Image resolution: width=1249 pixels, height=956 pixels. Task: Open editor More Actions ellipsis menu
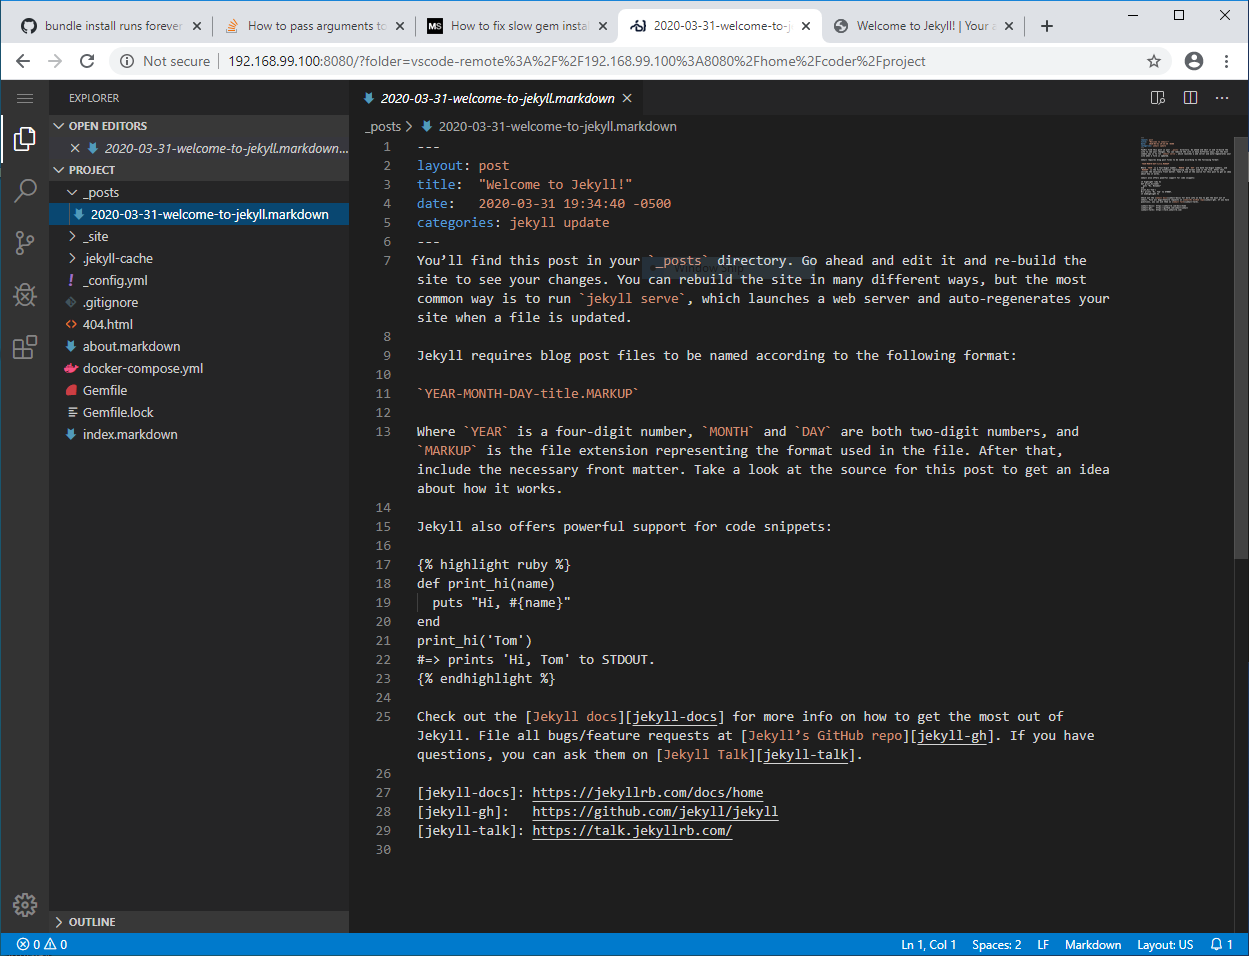pyautogui.click(x=1222, y=98)
